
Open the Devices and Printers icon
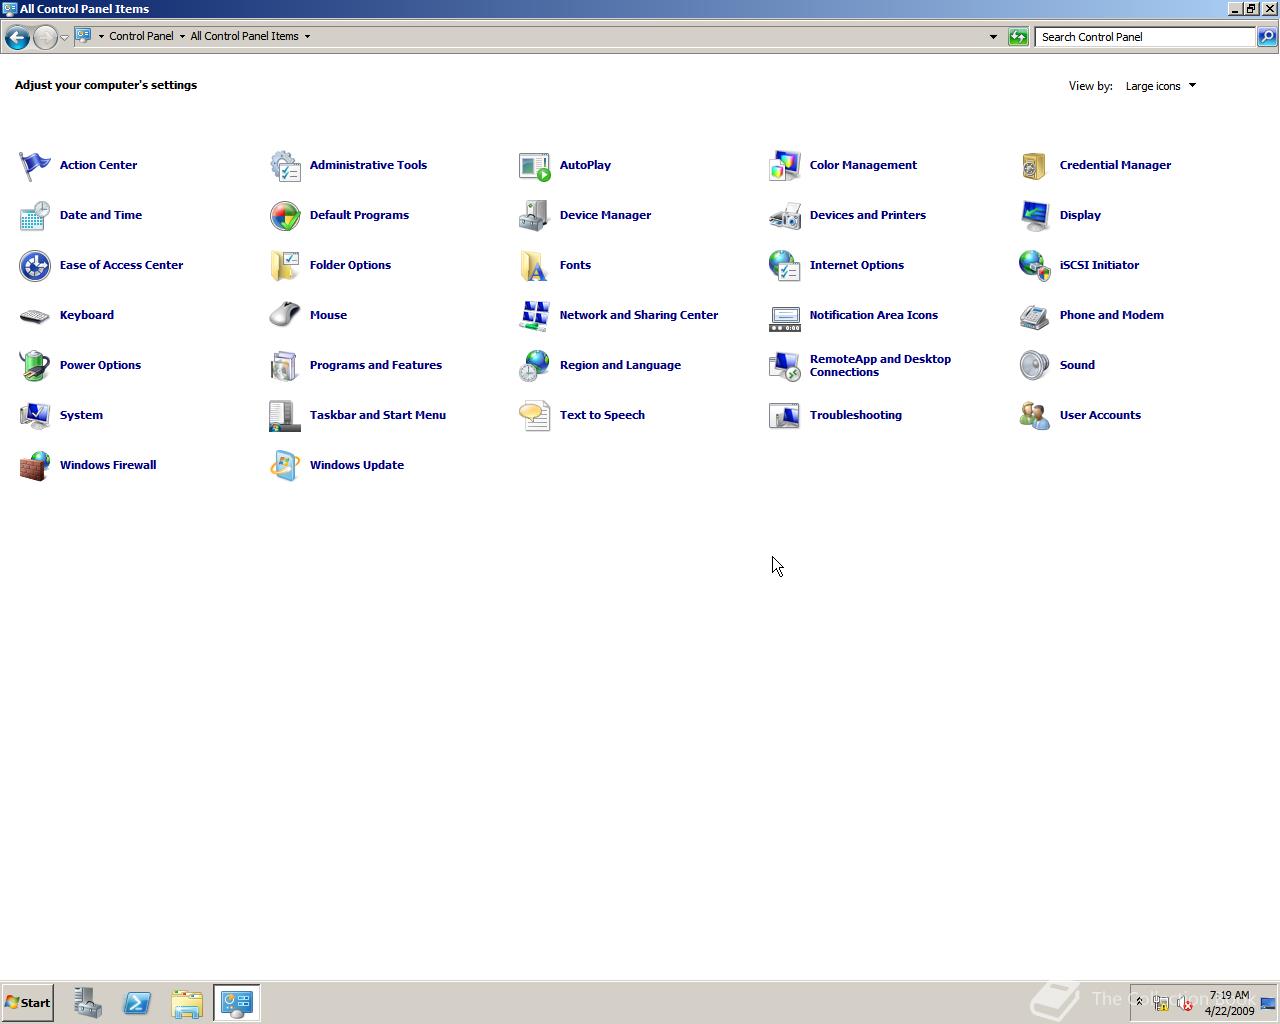pyautogui.click(x=785, y=216)
